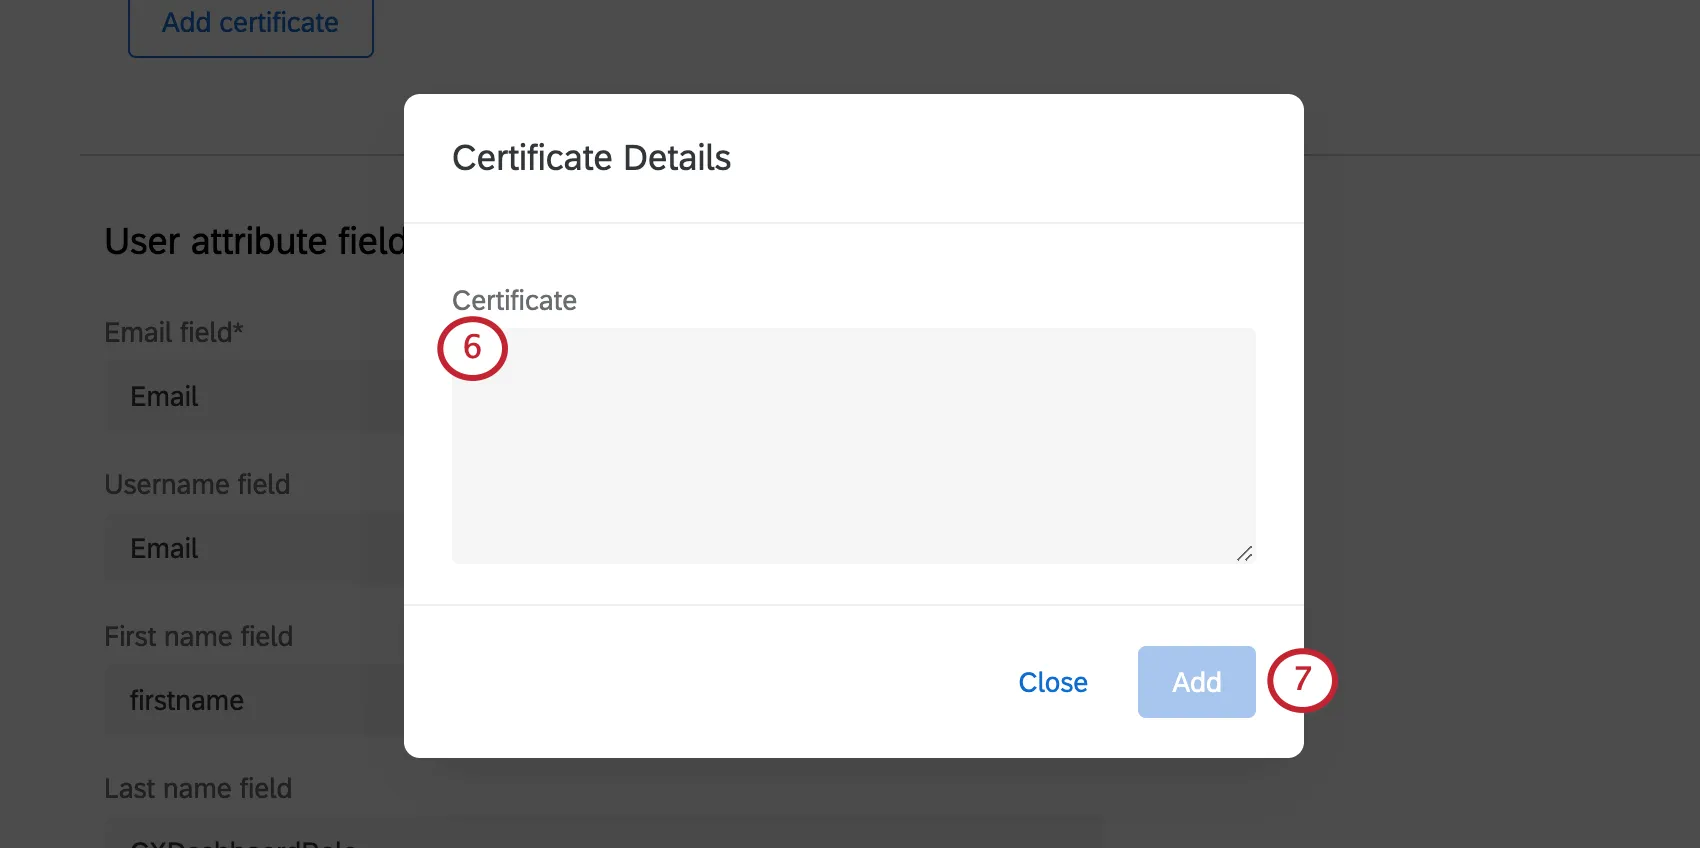Close the Certificate Details dialog
The width and height of the screenshot is (1700, 848).
(1052, 682)
